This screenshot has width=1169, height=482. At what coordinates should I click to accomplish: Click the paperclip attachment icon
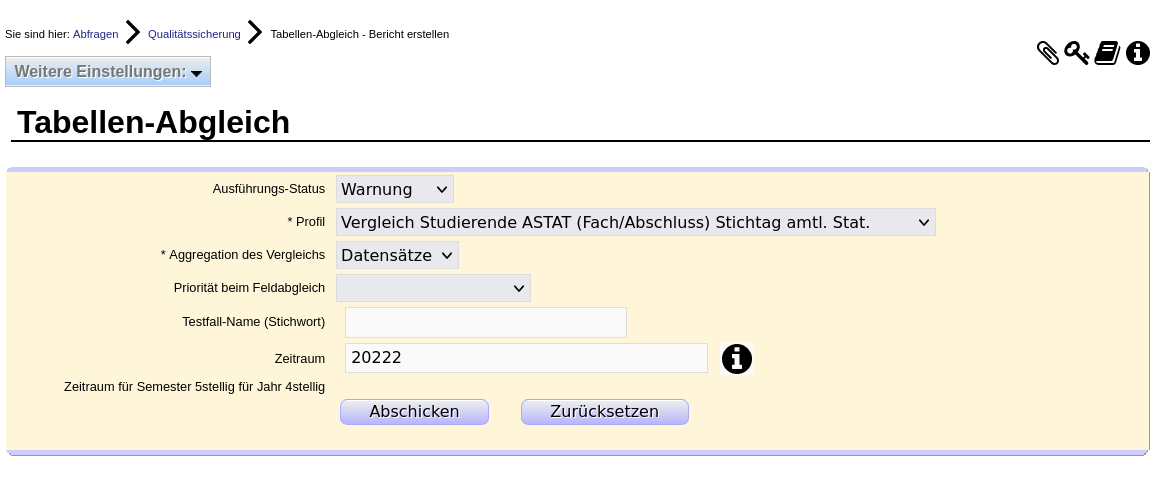(1047, 53)
